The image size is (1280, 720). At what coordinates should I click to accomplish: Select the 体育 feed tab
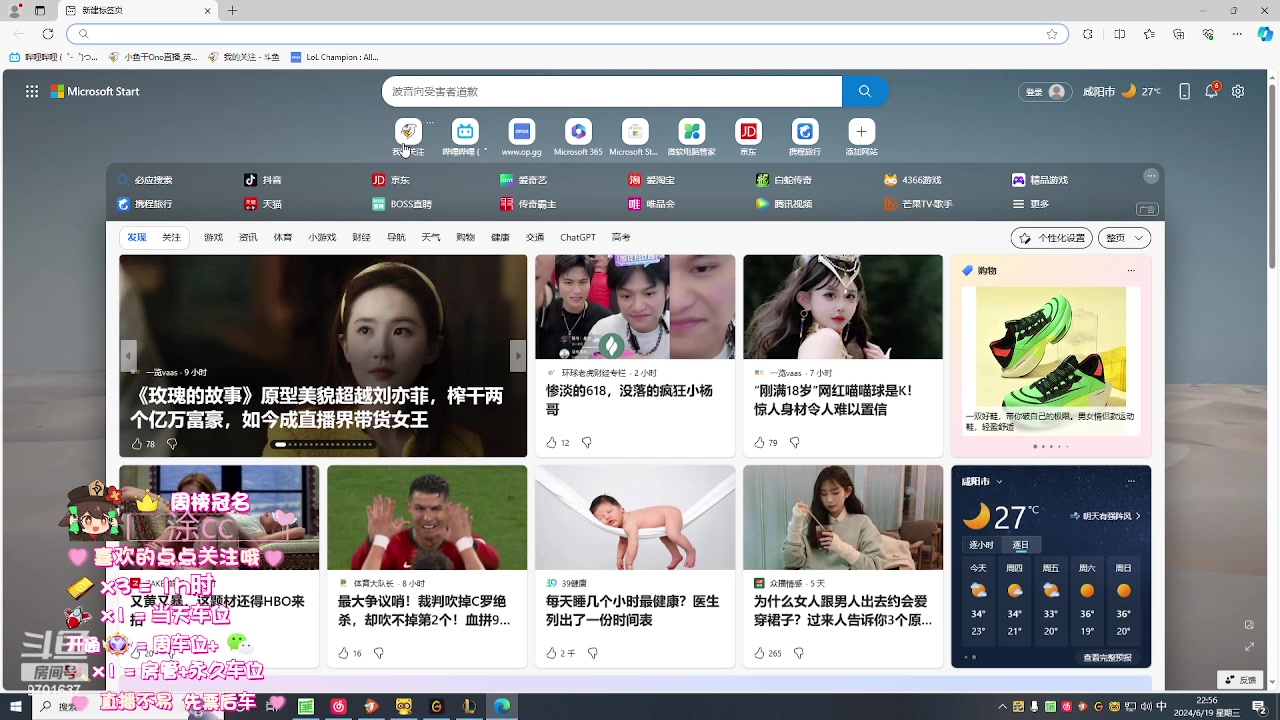[283, 237]
